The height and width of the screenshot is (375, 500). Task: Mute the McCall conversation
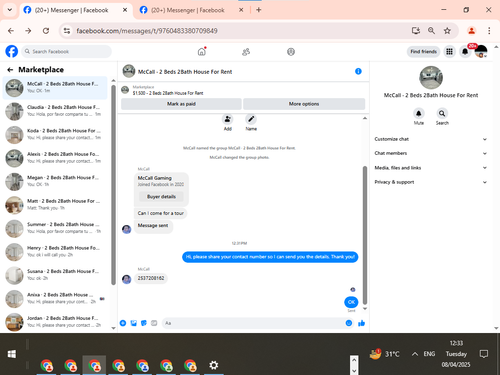point(419,114)
